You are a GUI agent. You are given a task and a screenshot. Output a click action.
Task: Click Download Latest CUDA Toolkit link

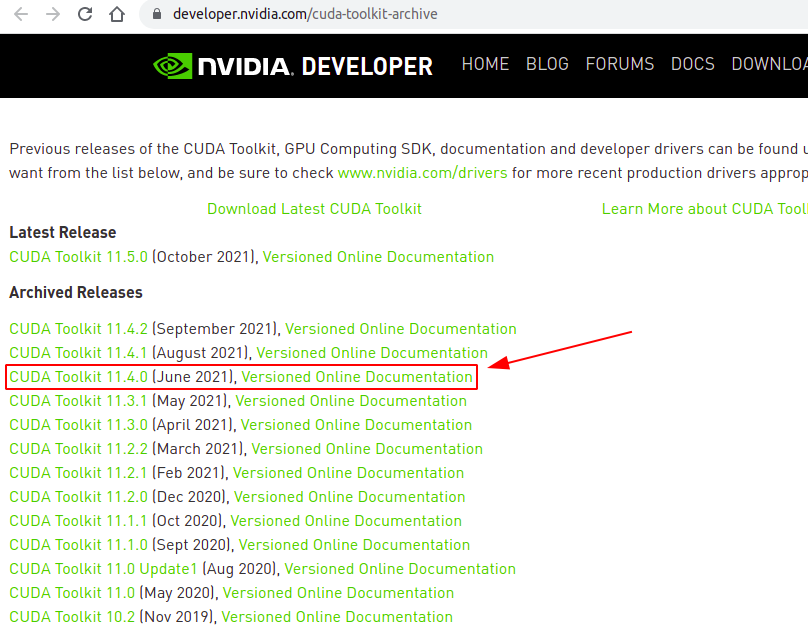(x=314, y=209)
